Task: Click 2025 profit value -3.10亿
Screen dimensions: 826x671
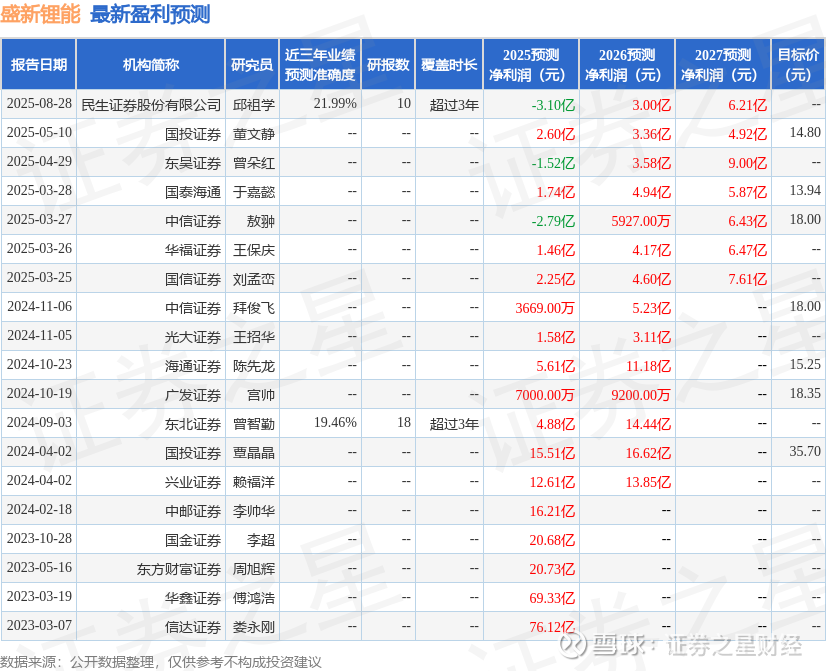Action: pos(553,105)
